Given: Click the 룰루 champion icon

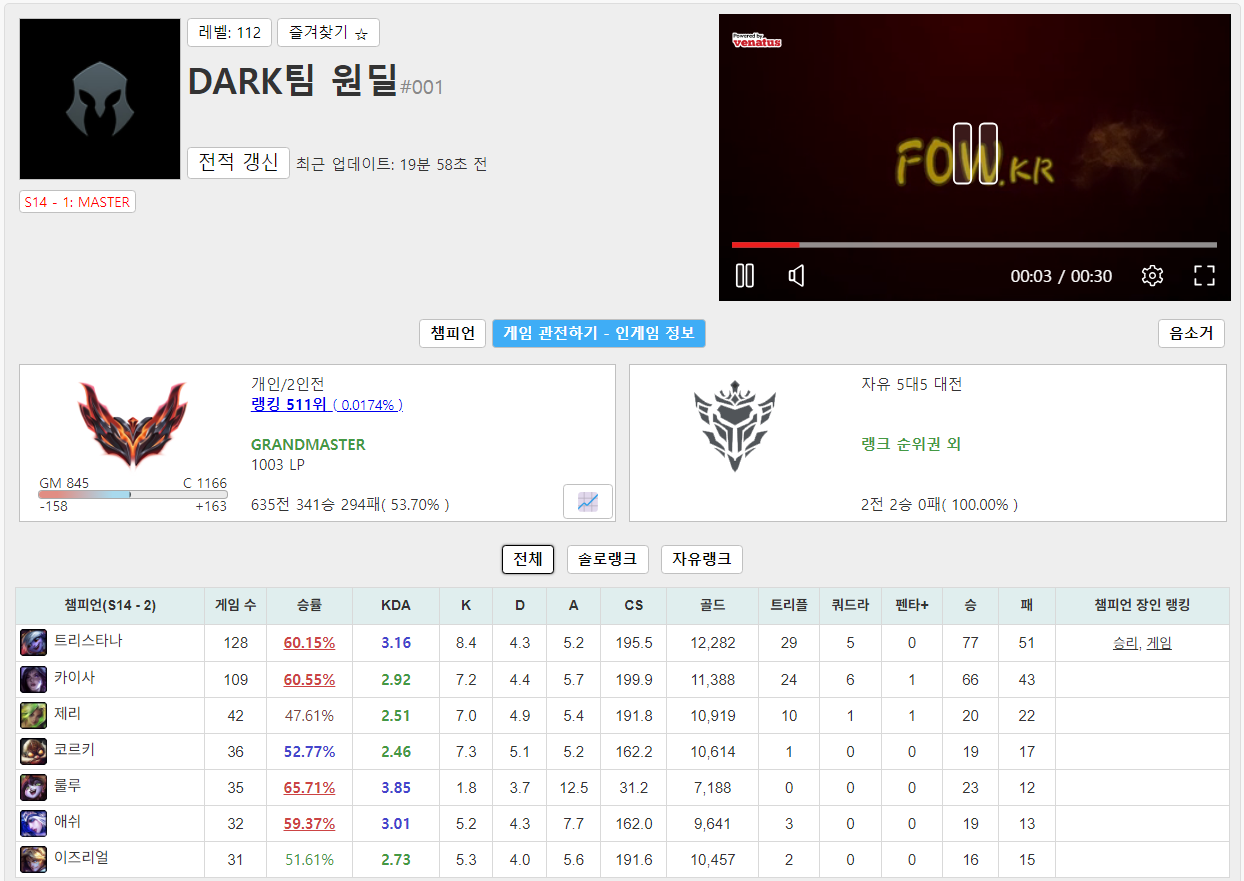Looking at the screenshot, I should 33,787.
